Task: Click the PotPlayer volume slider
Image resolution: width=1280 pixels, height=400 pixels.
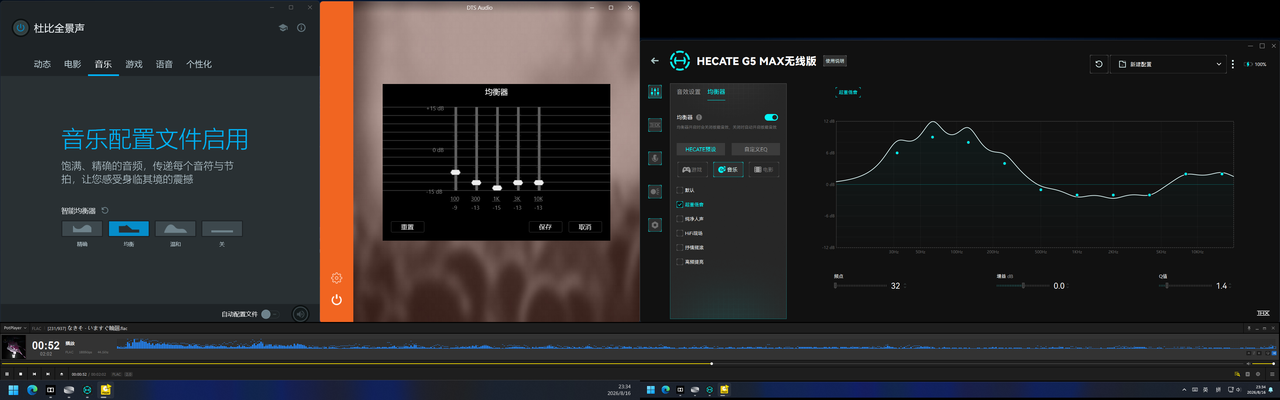Action: click(x=1262, y=364)
